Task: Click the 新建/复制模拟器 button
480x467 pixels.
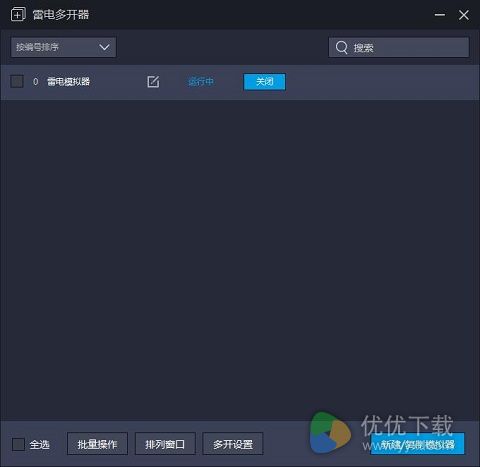Action: 417,444
